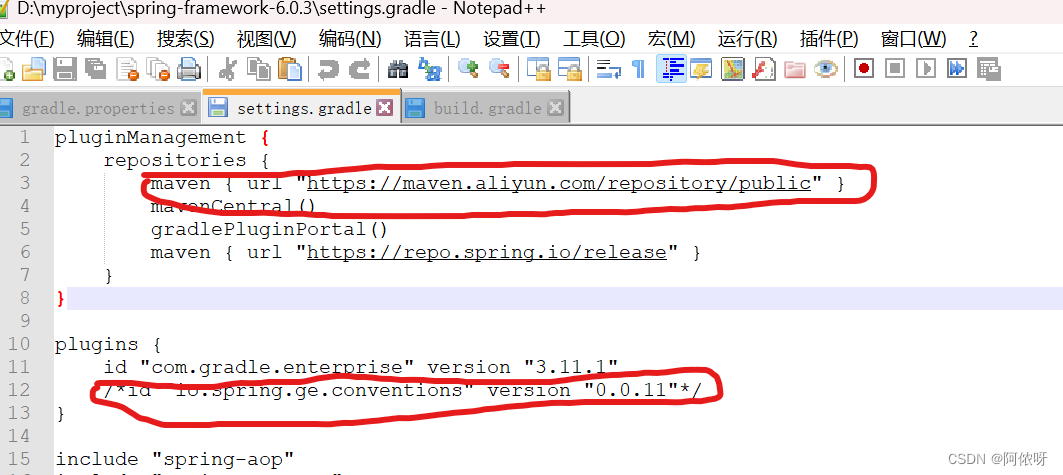Start macro recording with red dot
1063x475 pixels.
[864, 68]
